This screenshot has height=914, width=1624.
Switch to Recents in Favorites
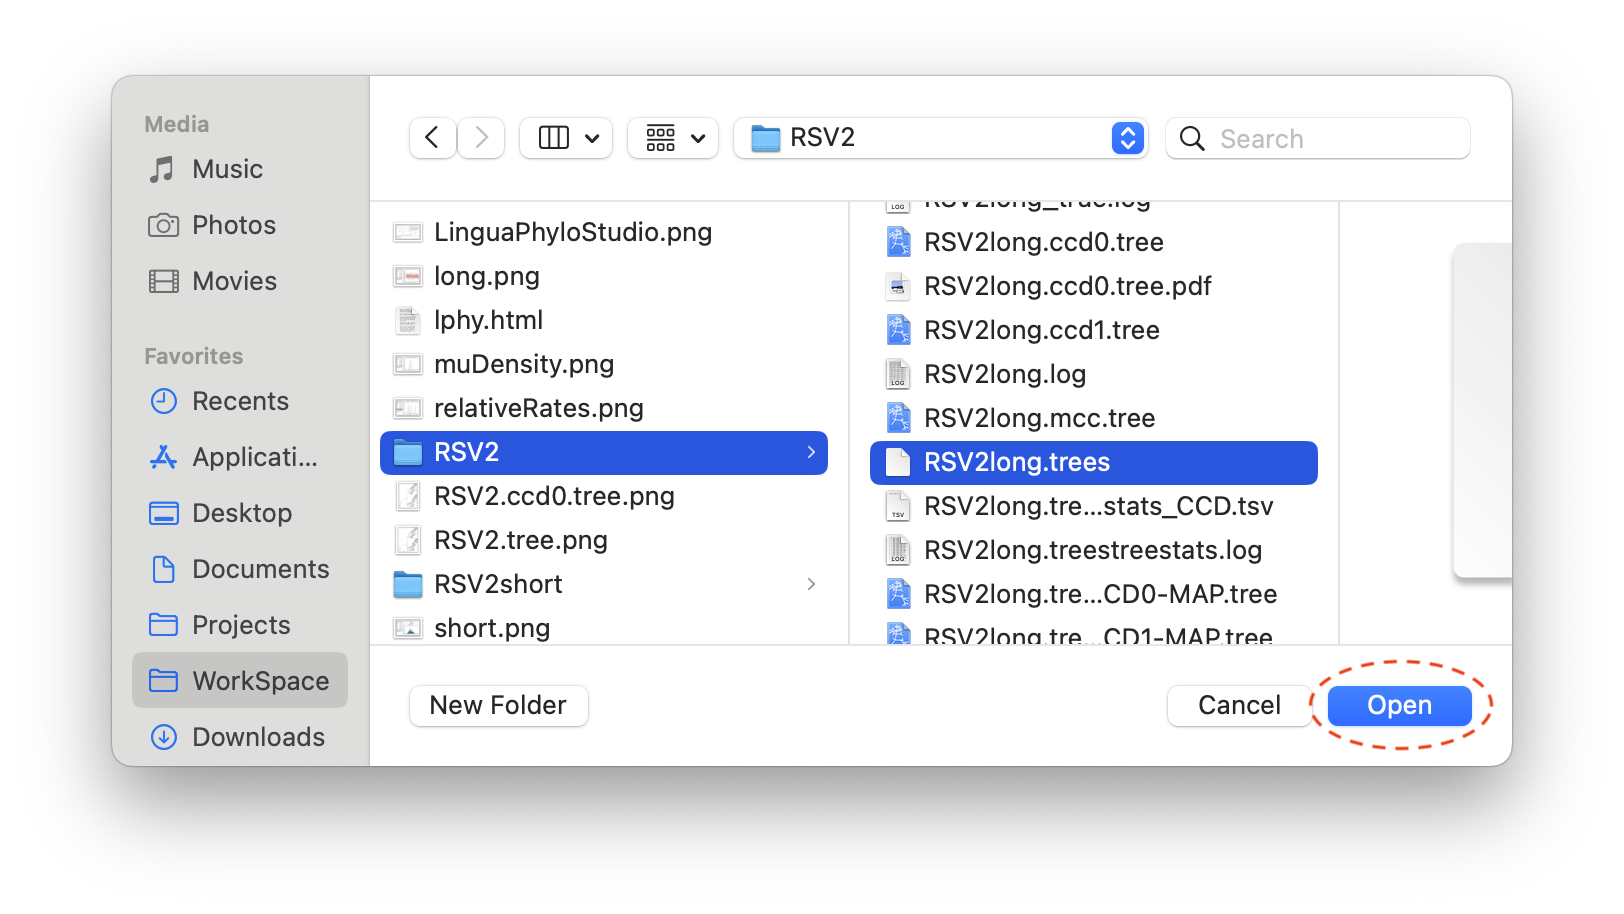pyautogui.click(x=240, y=401)
